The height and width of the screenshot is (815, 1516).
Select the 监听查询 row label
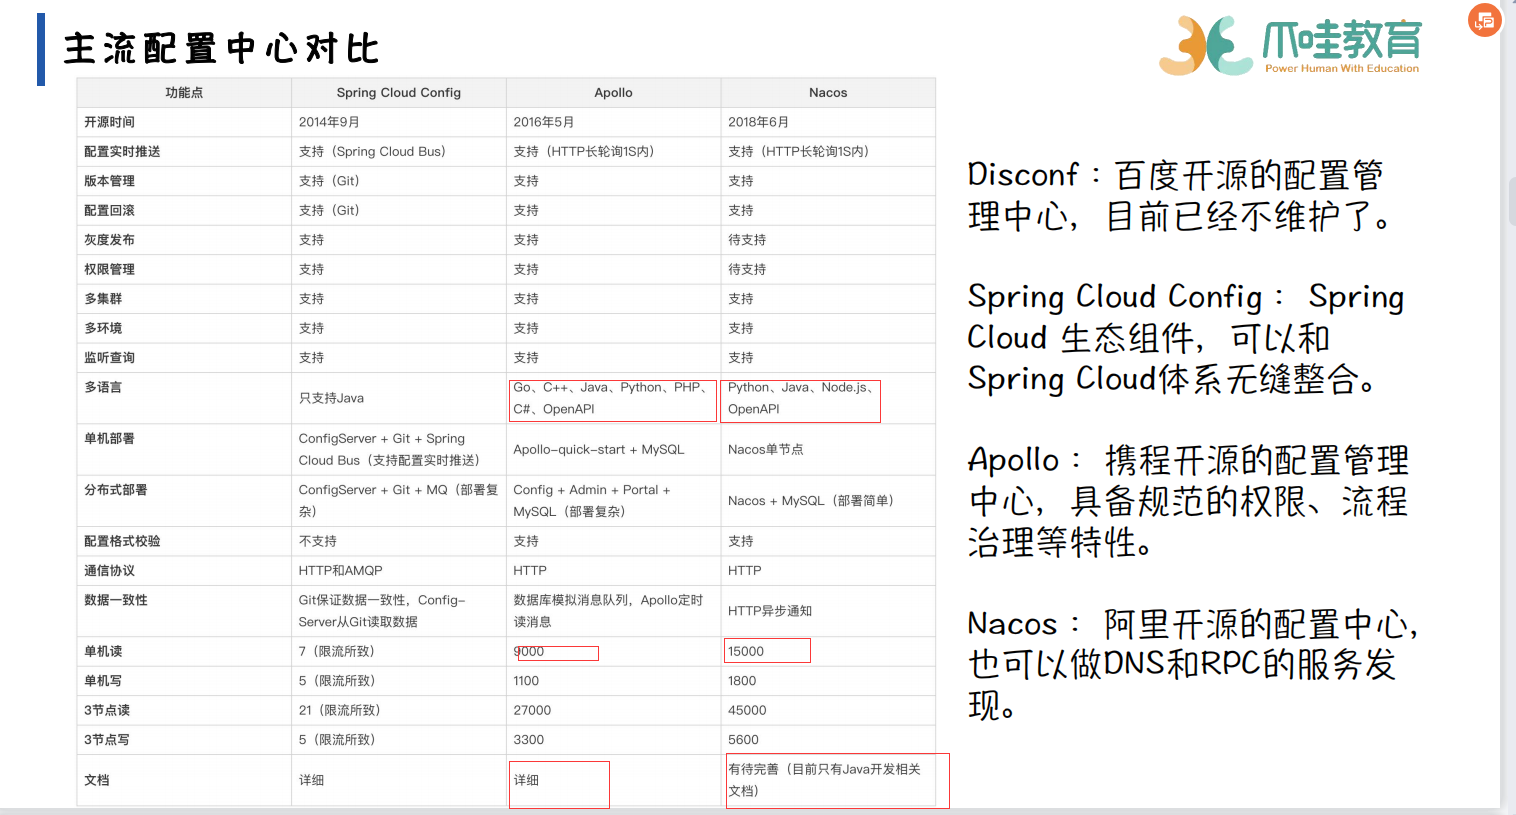109,358
